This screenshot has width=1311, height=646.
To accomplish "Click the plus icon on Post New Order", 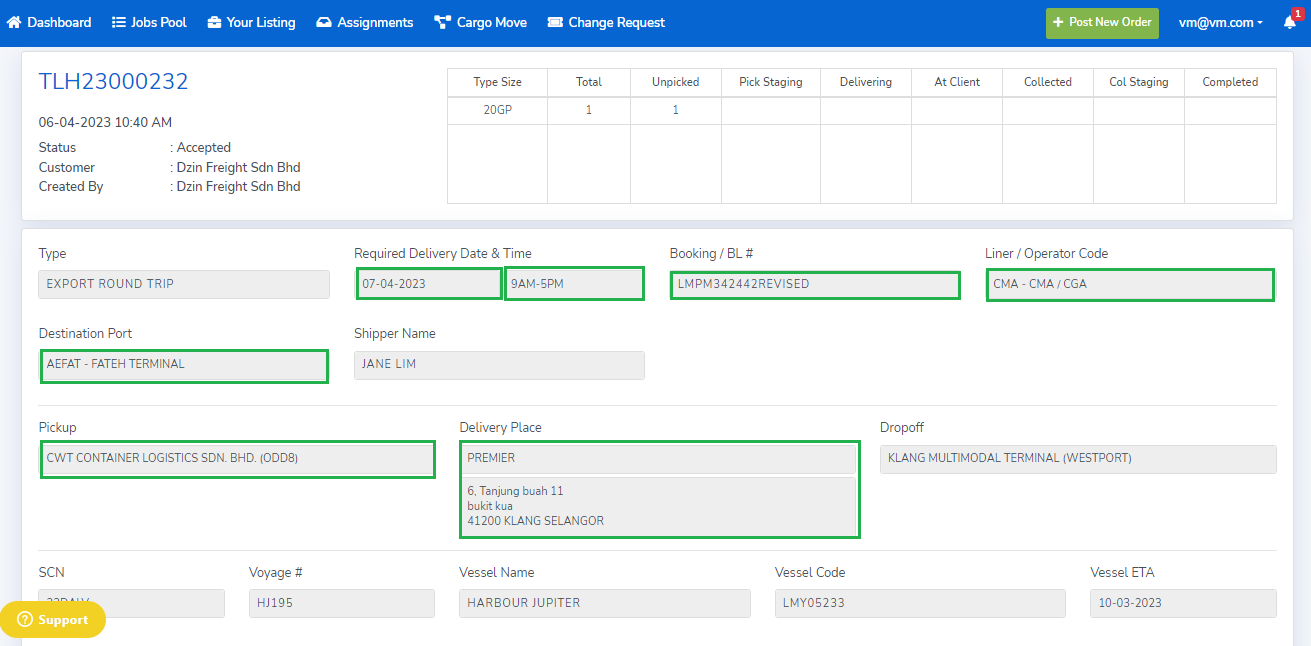I will [1058, 22].
